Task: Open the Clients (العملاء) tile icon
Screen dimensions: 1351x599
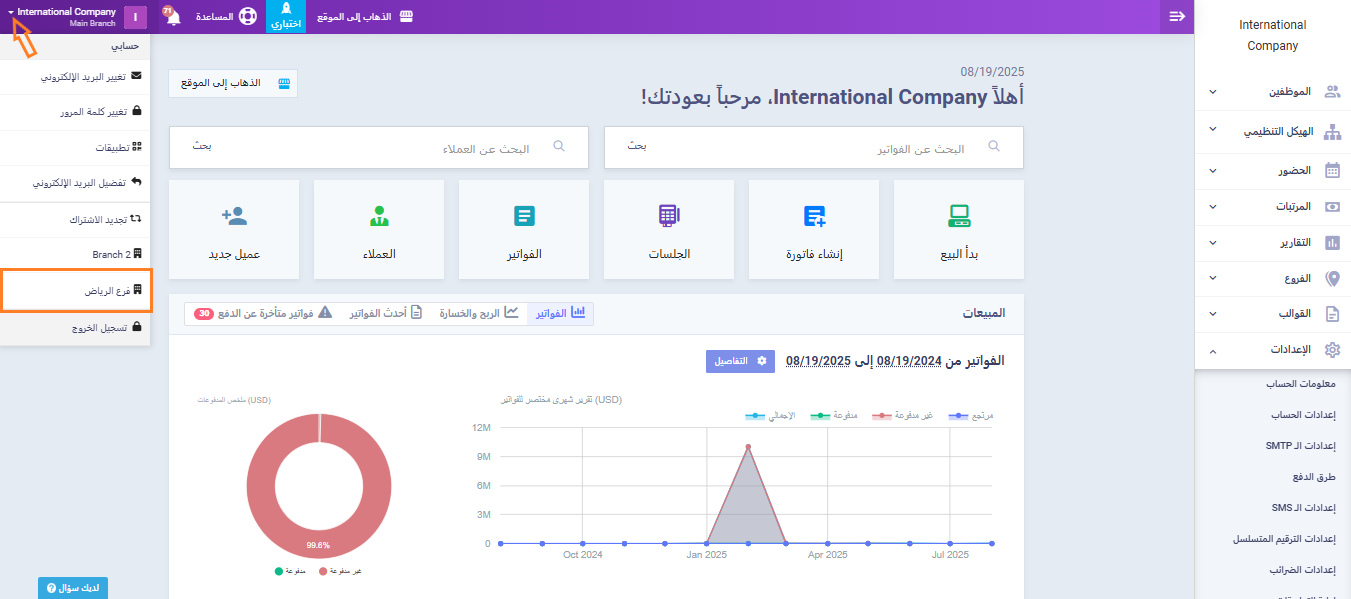Action: pyautogui.click(x=379, y=216)
